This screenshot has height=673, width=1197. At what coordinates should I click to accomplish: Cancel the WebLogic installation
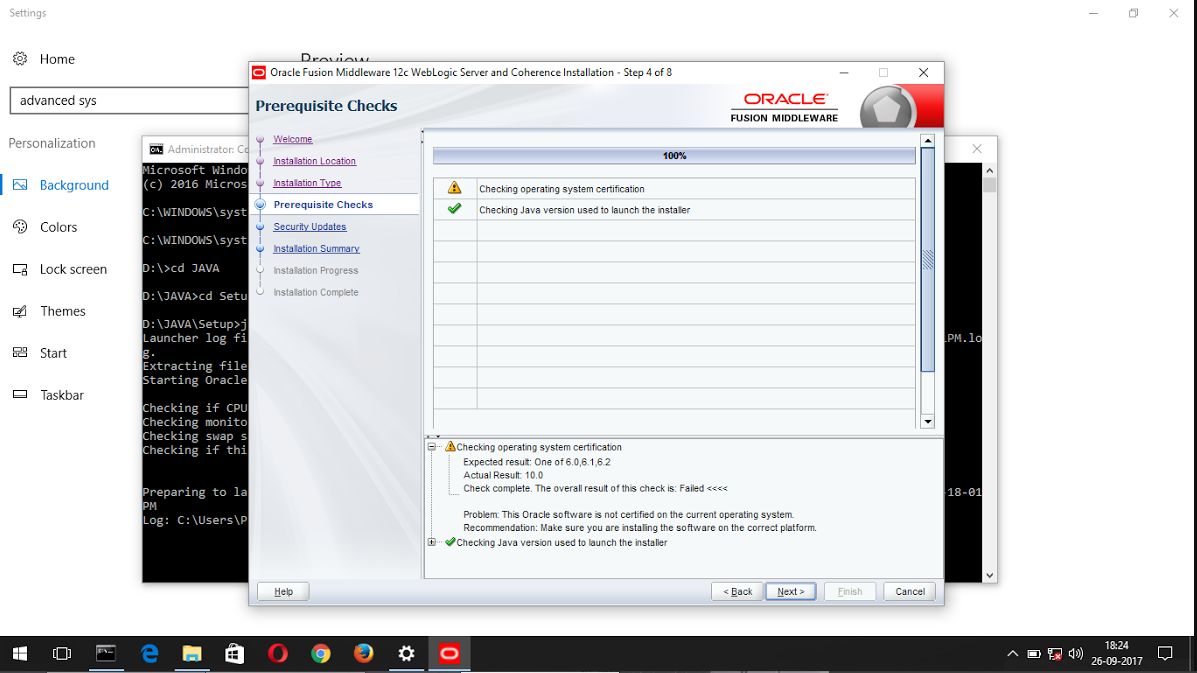(x=909, y=591)
